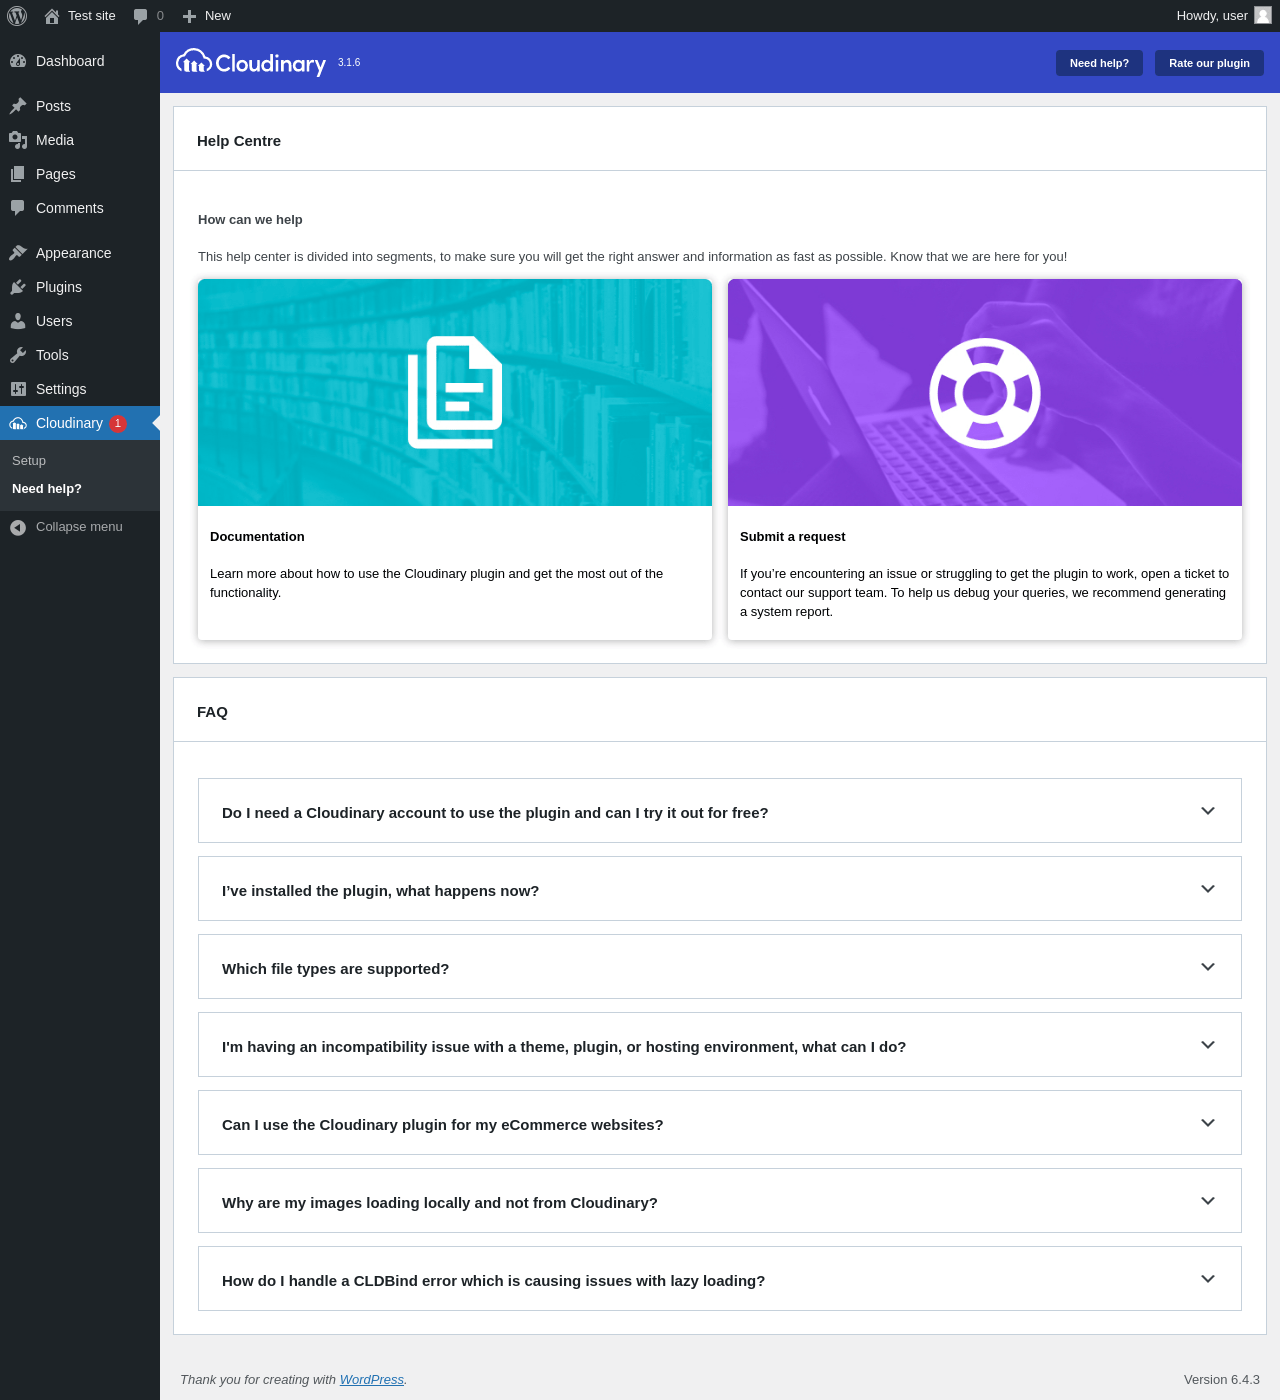
Task: Open the comments bubble icon in admin bar
Action: tap(141, 16)
